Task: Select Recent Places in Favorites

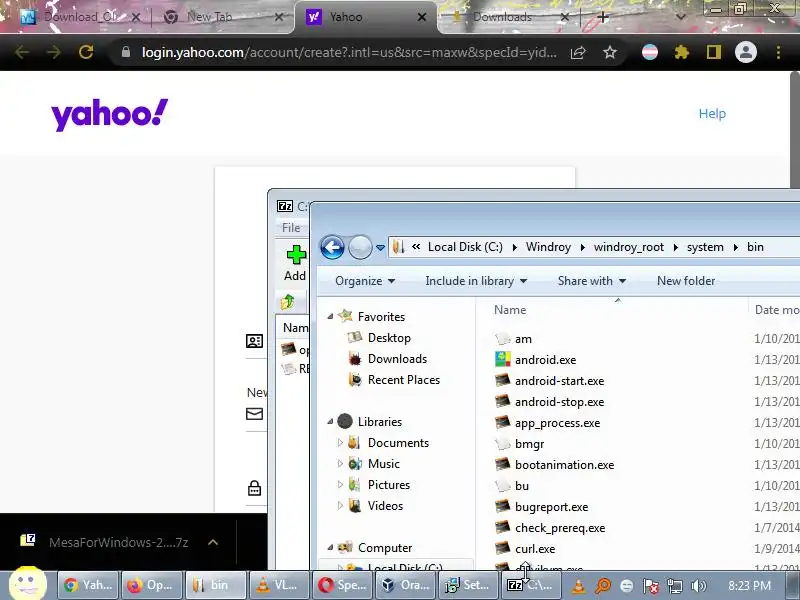Action: 404,380
